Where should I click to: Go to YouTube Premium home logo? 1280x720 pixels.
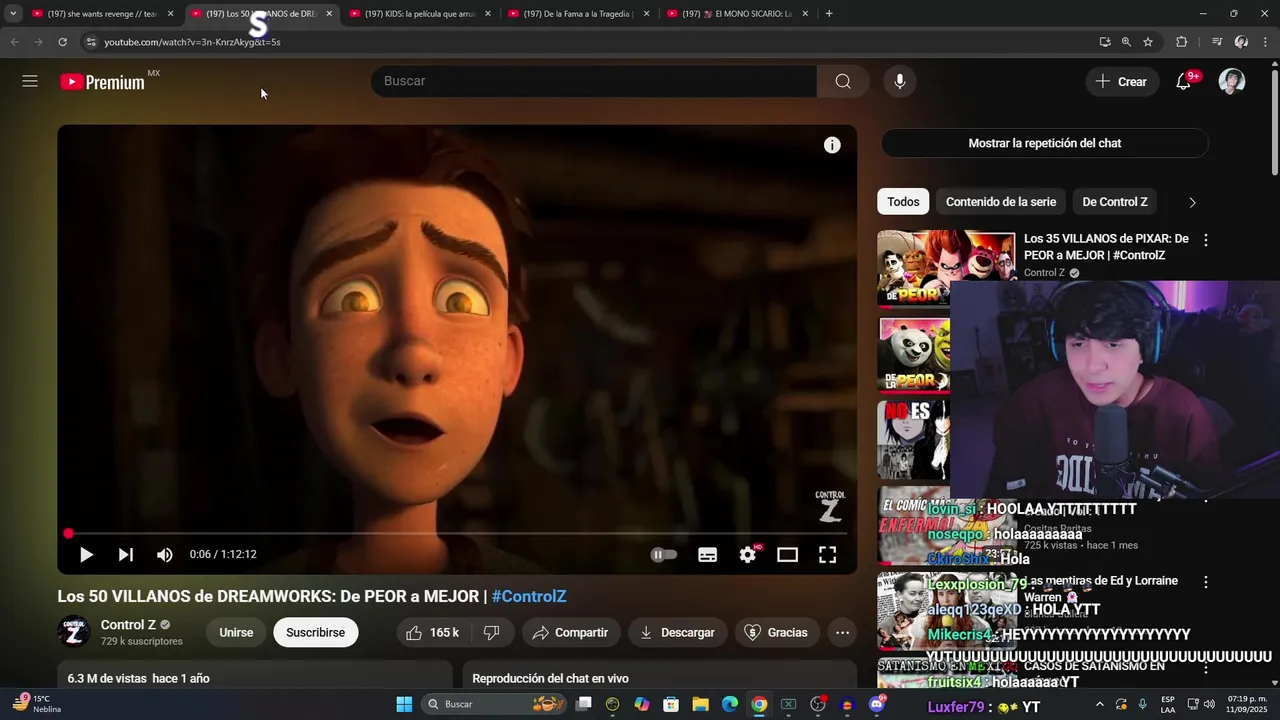click(x=103, y=82)
